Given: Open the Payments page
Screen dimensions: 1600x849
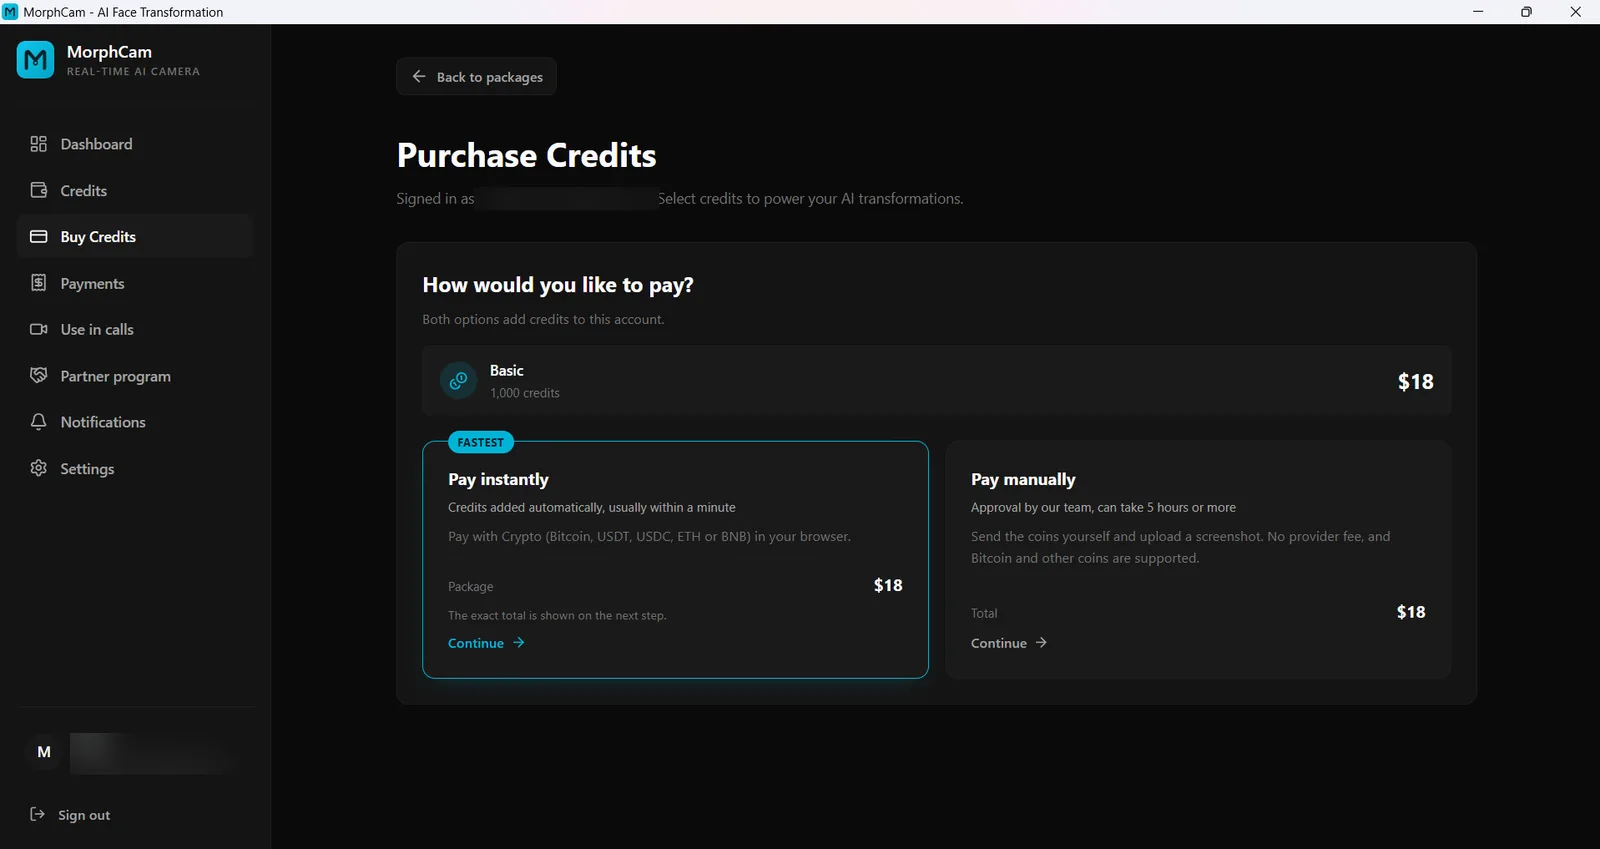Looking at the screenshot, I should click(135, 283).
